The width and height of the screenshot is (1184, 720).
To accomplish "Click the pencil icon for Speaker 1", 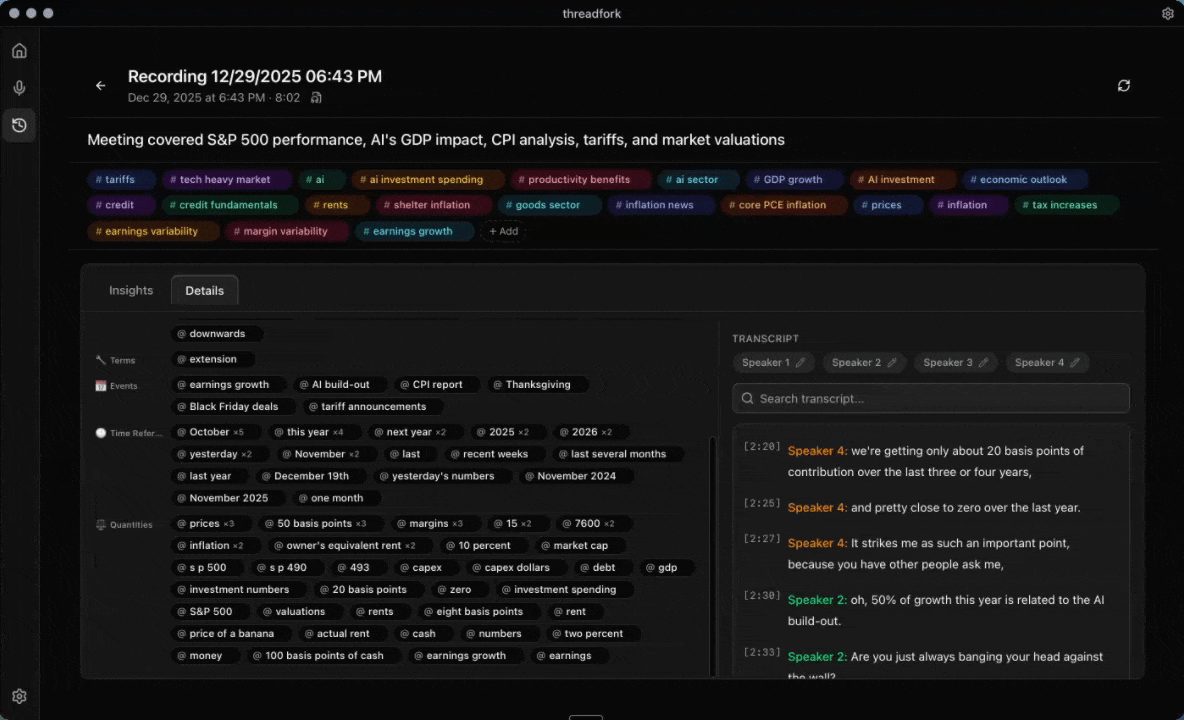I will [x=801, y=363].
